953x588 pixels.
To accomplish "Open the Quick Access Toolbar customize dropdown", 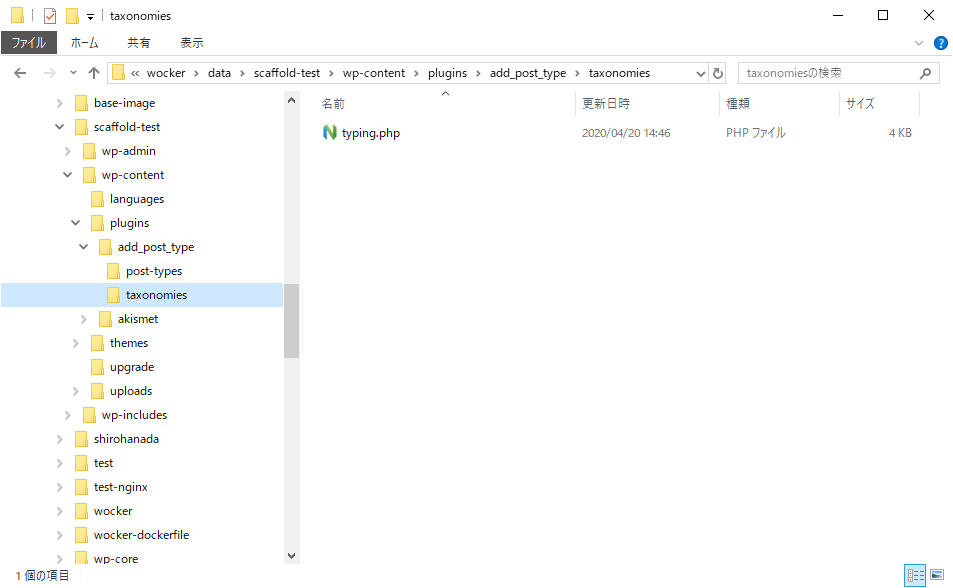I will pos(90,16).
